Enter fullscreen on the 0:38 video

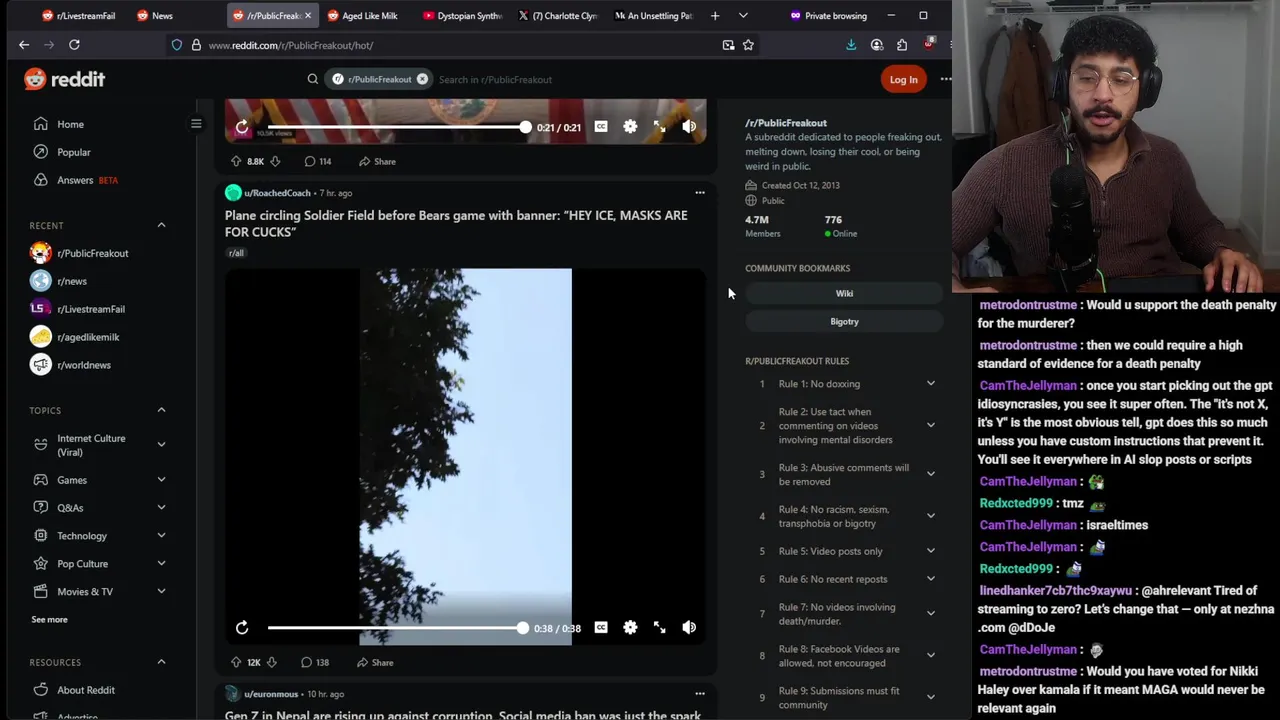[660, 627]
